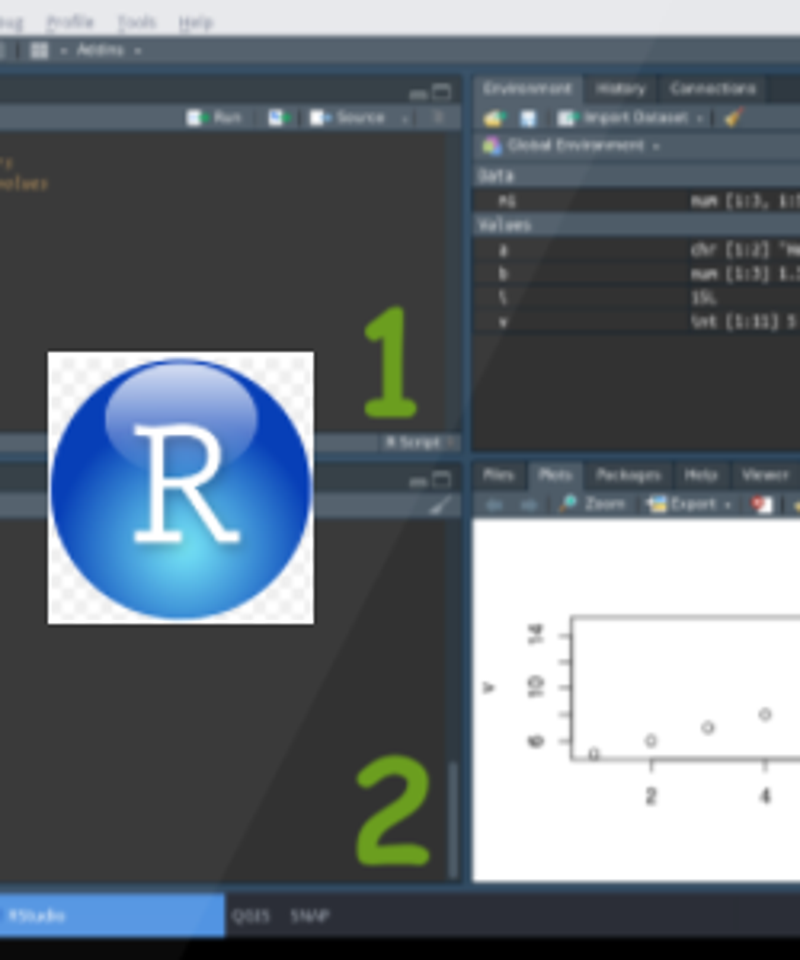Open the Import Dataset dropdown
This screenshot has height=960, width=800.
point(630,118)
